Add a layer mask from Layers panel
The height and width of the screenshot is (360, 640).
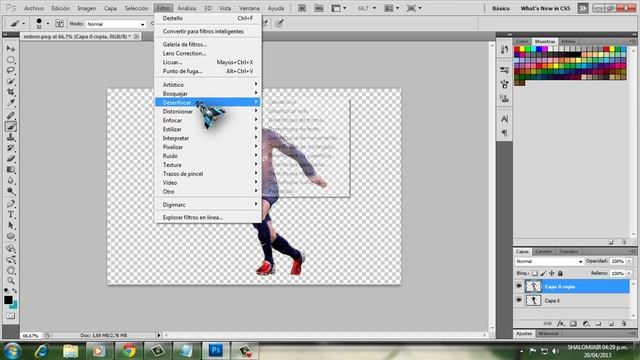pos(573,324)
